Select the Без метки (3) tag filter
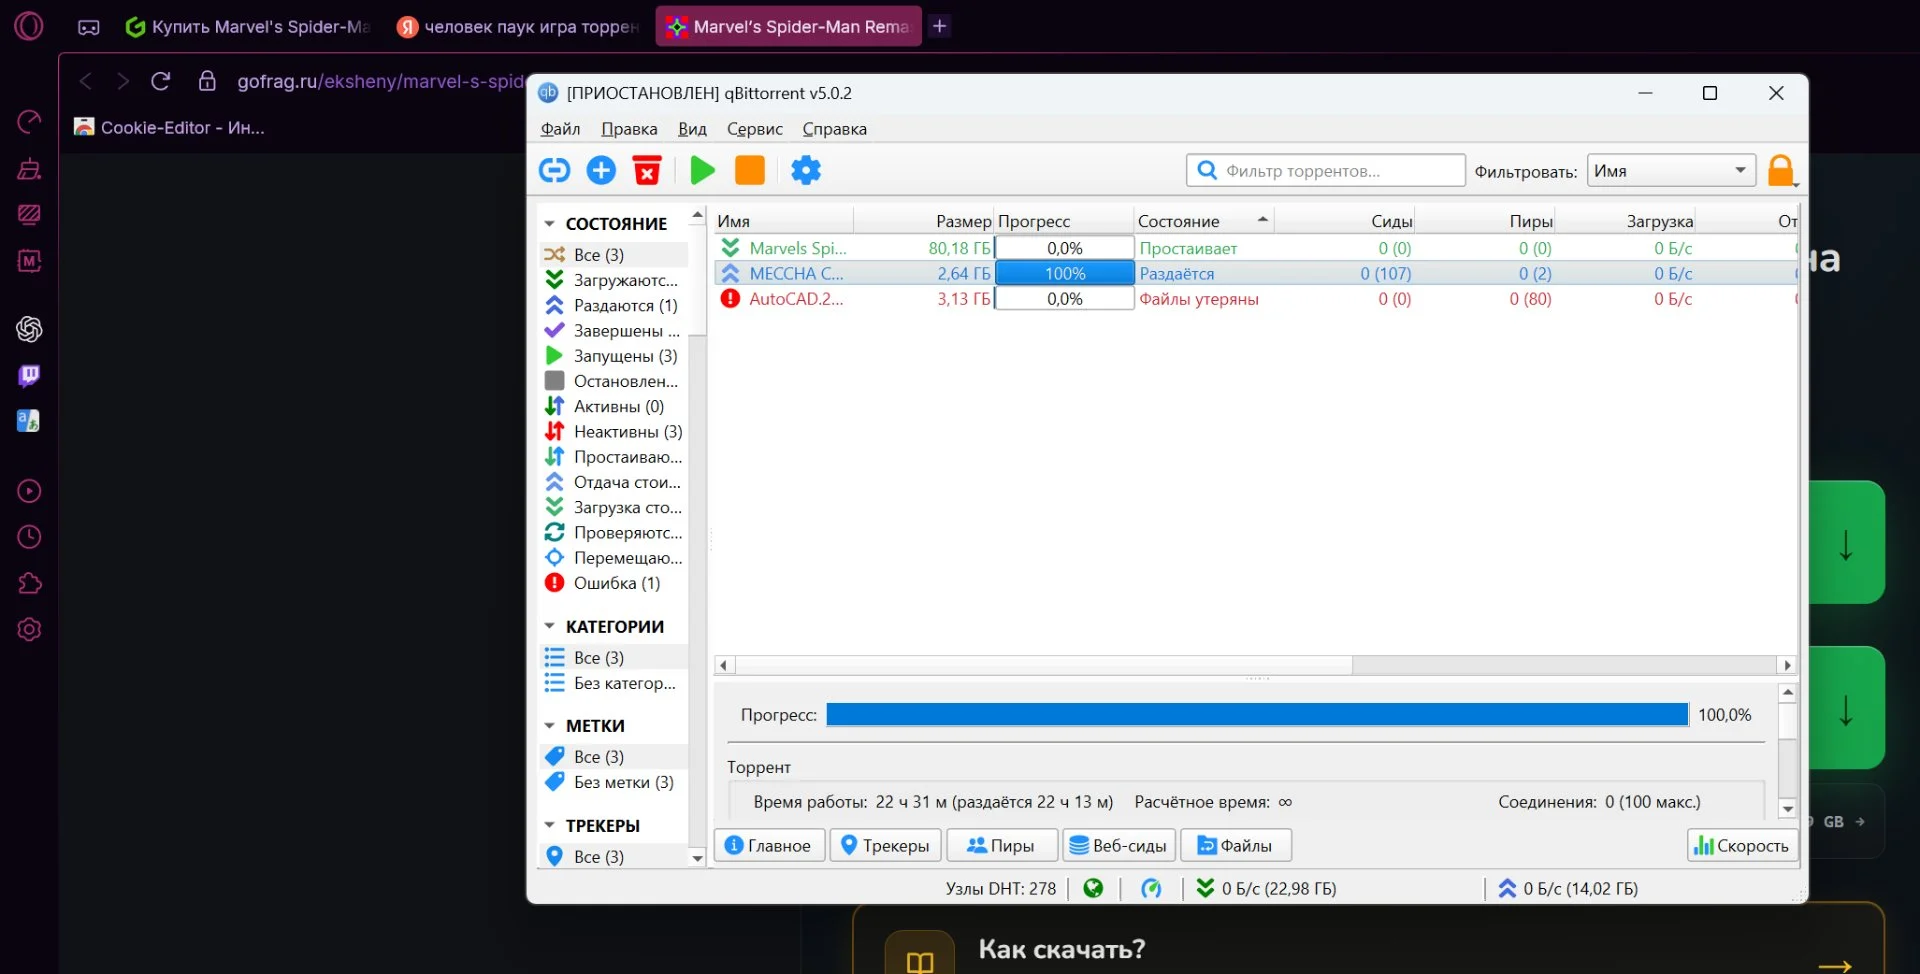The width and height of the screenshot is (1920, 974). [614, 782]
